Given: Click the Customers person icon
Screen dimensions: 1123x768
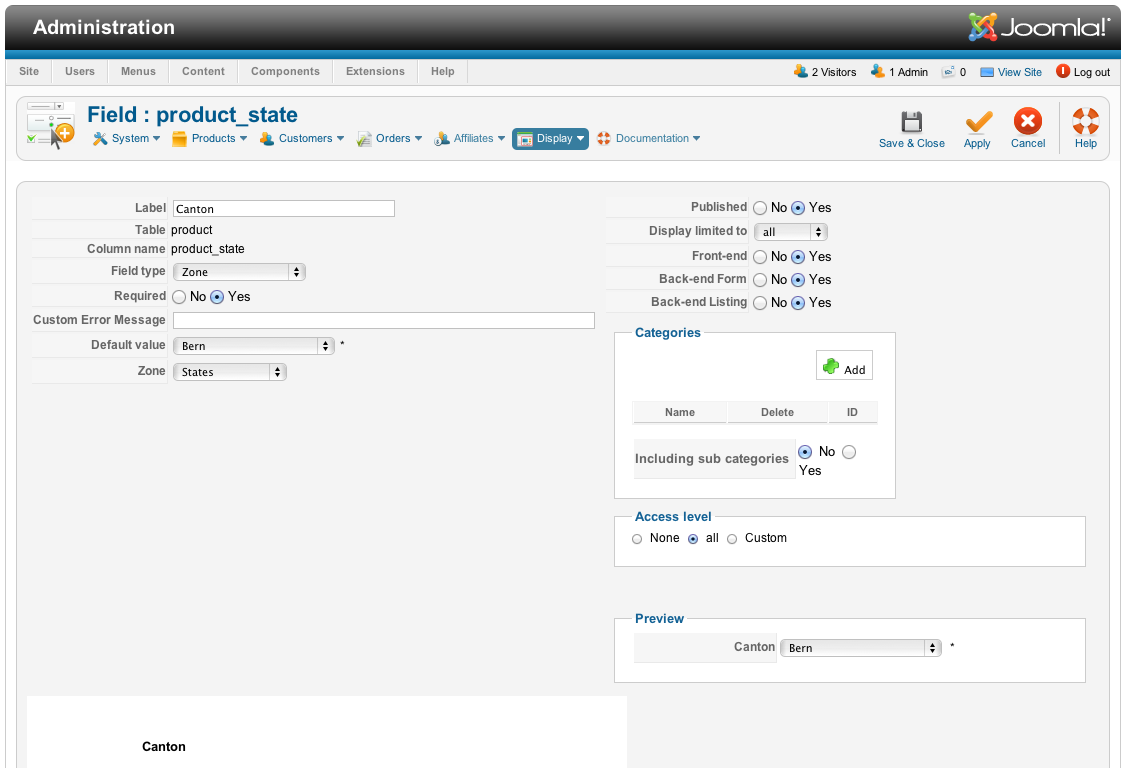Looking at the screenshot, I should [266, 139].
